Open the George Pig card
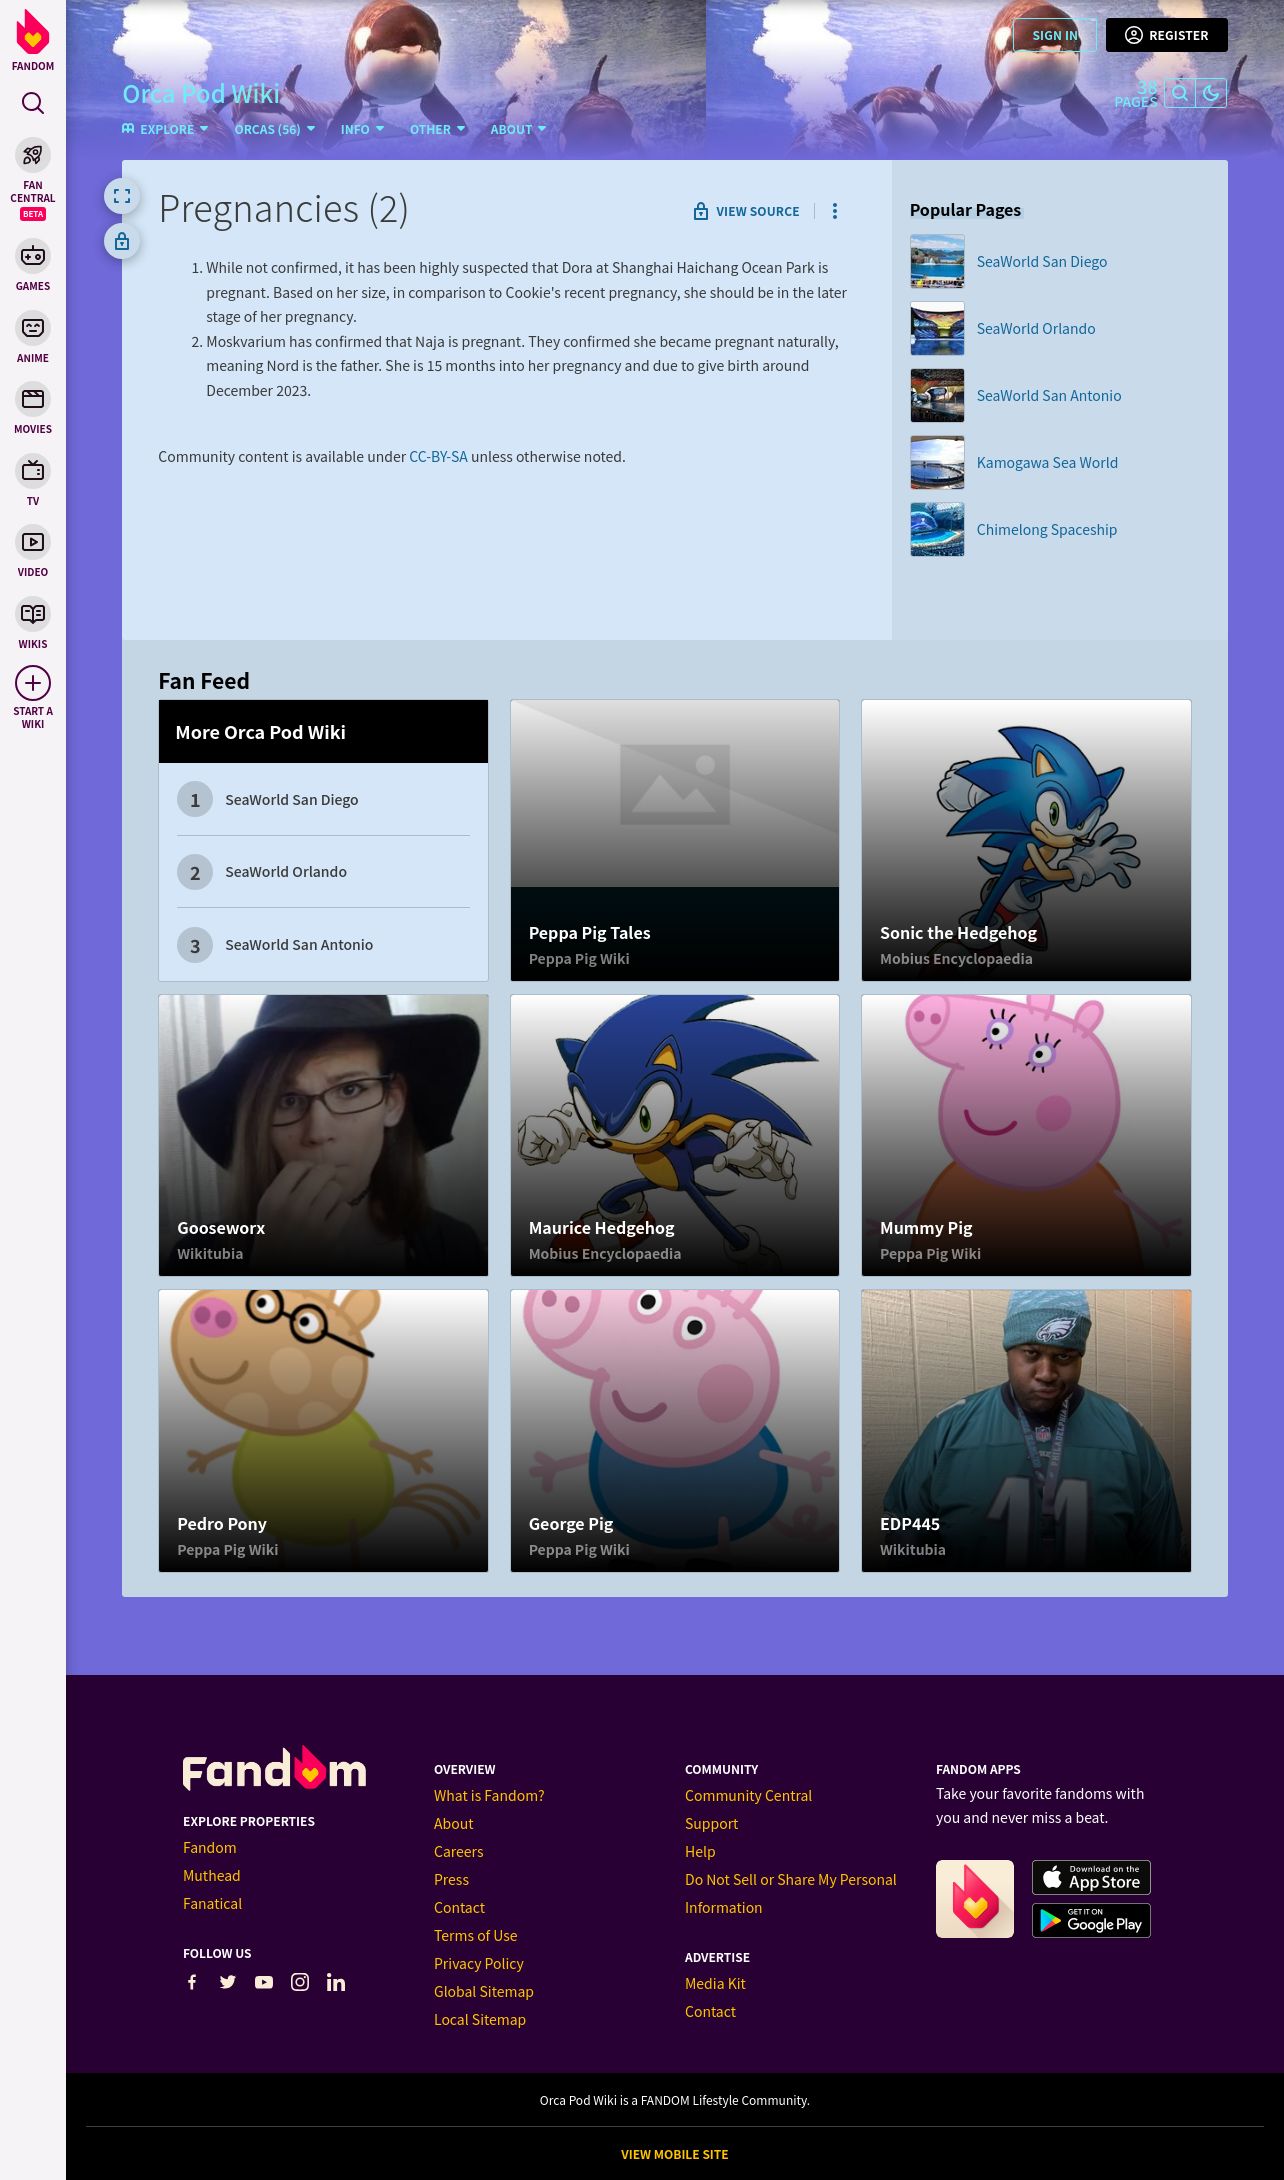Viewport: 1284px width, 2180px height. 675,1430
